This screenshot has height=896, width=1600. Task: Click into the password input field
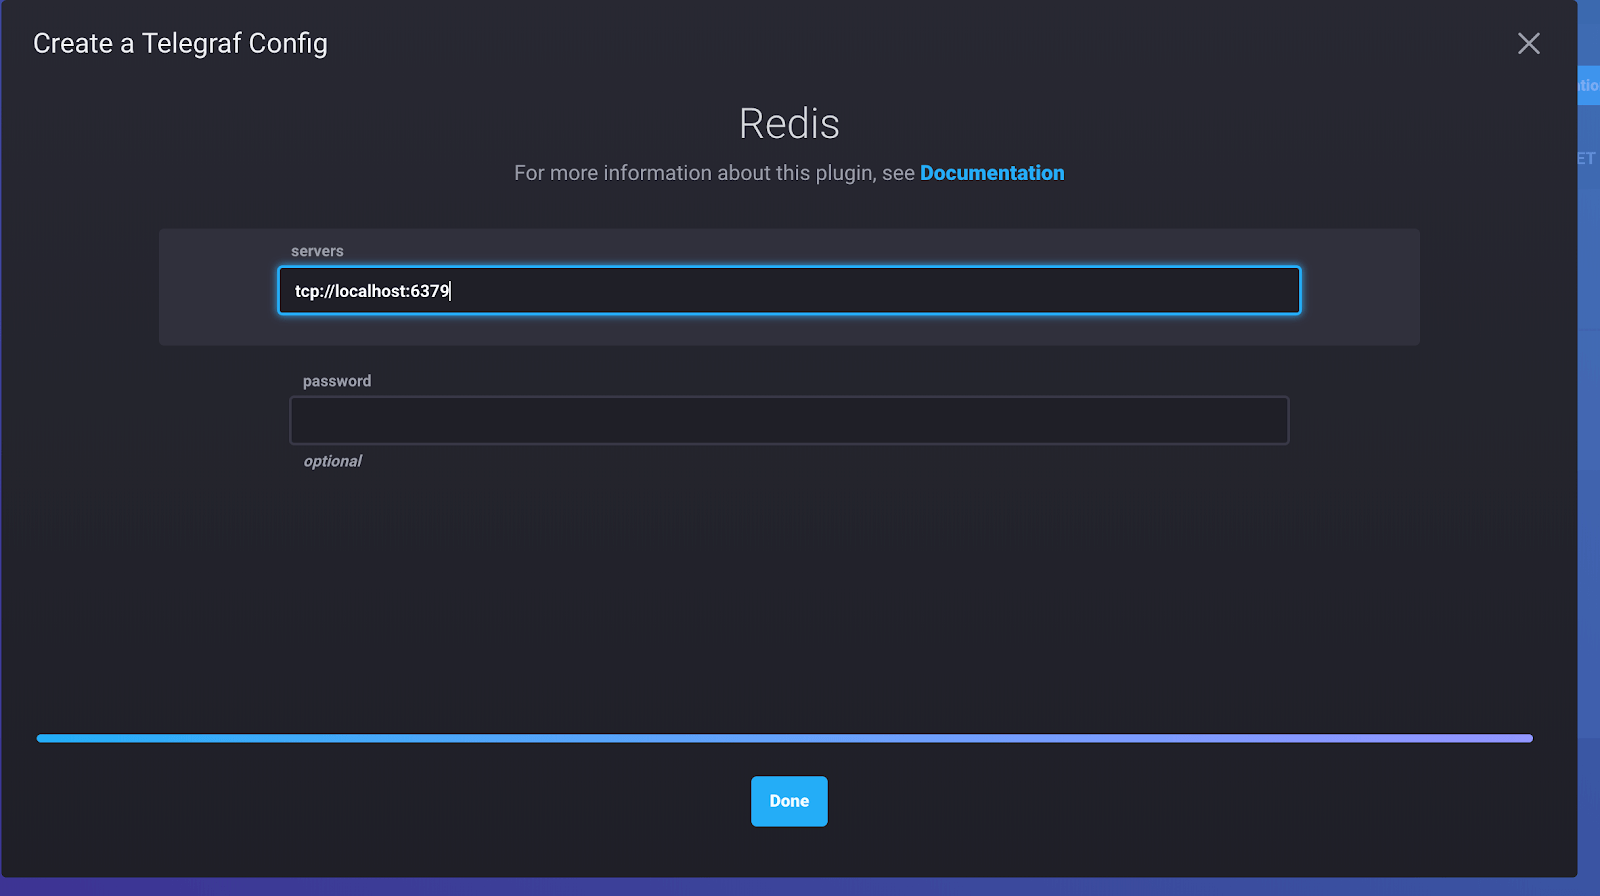[789, 420]
